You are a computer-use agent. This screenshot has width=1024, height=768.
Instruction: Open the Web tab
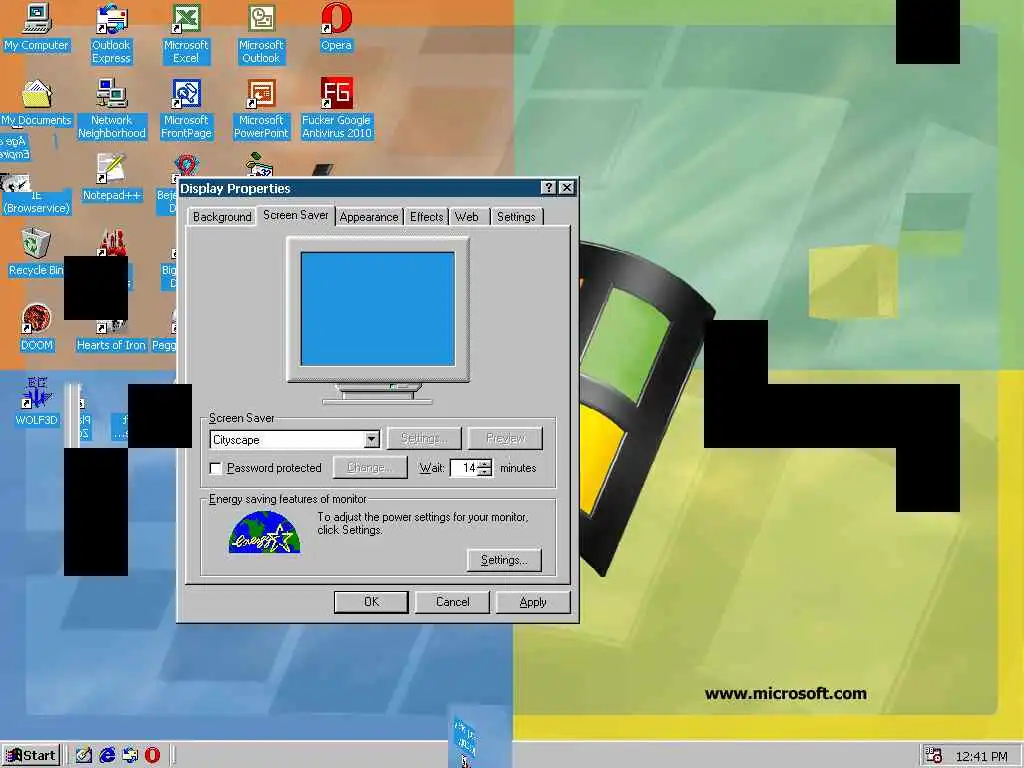(467, 217)
